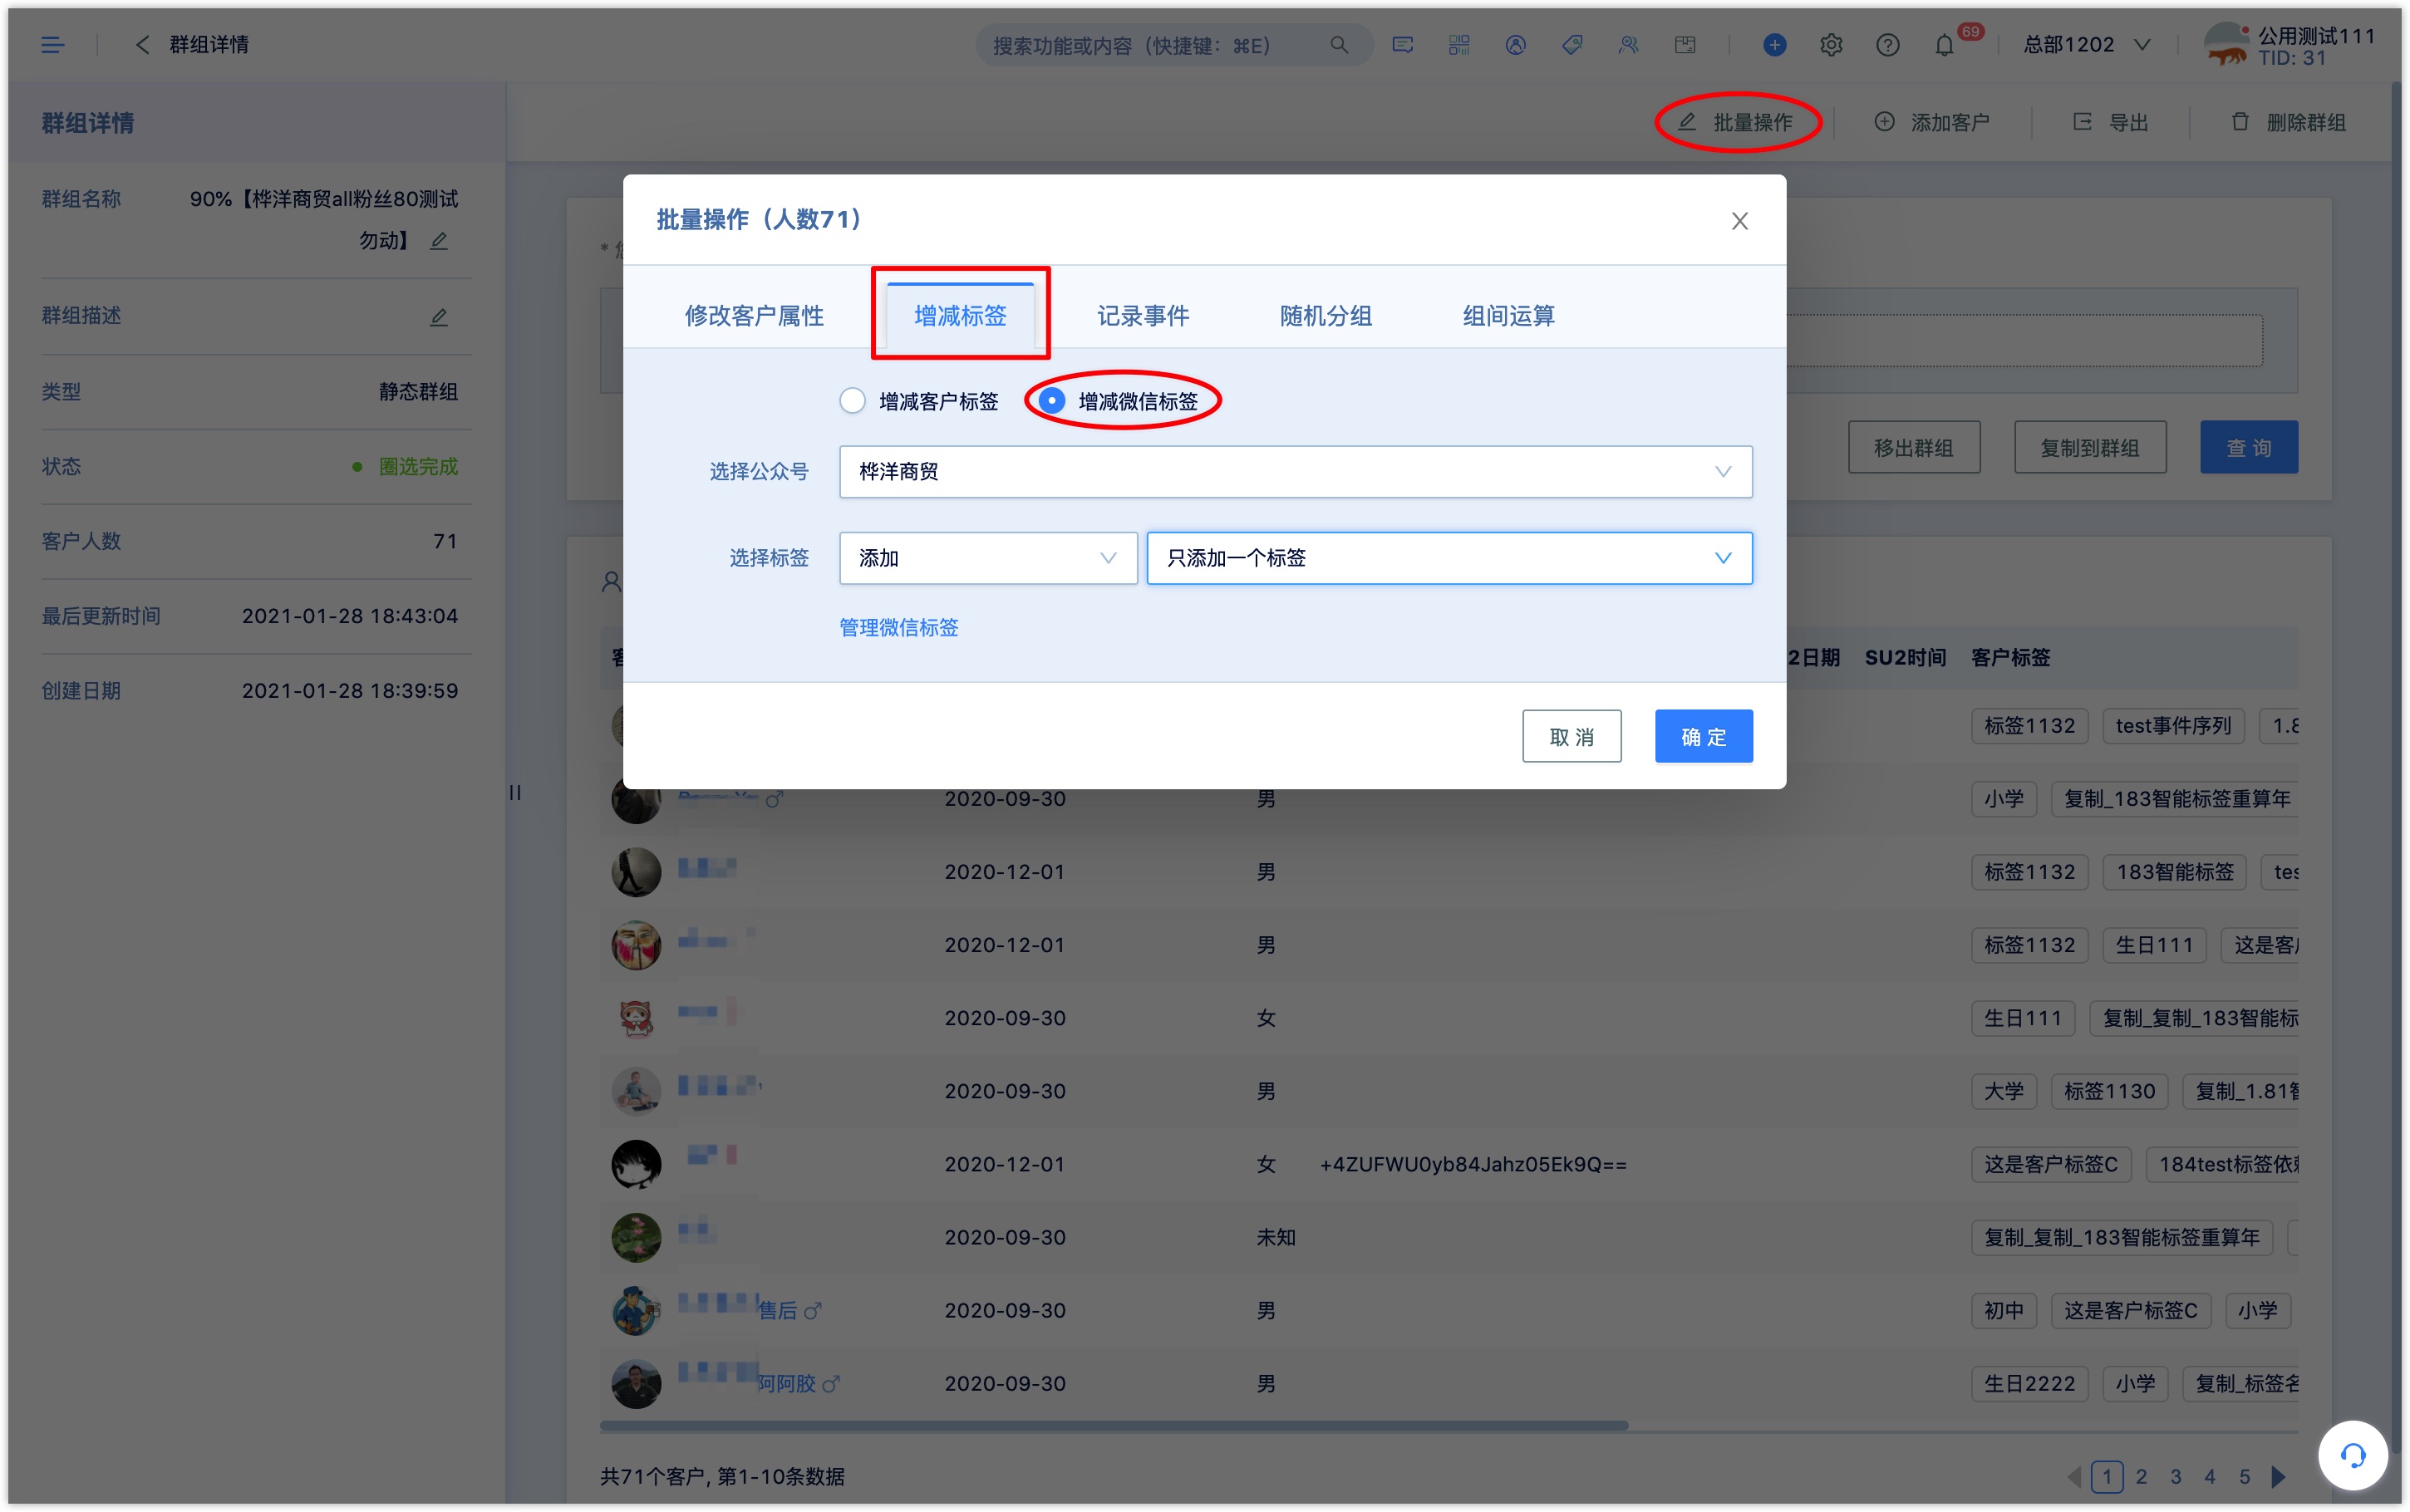Click 批量操作 toolbar button
The height and width of the screenshot is (1512, 2410).
coord(1736,122)
